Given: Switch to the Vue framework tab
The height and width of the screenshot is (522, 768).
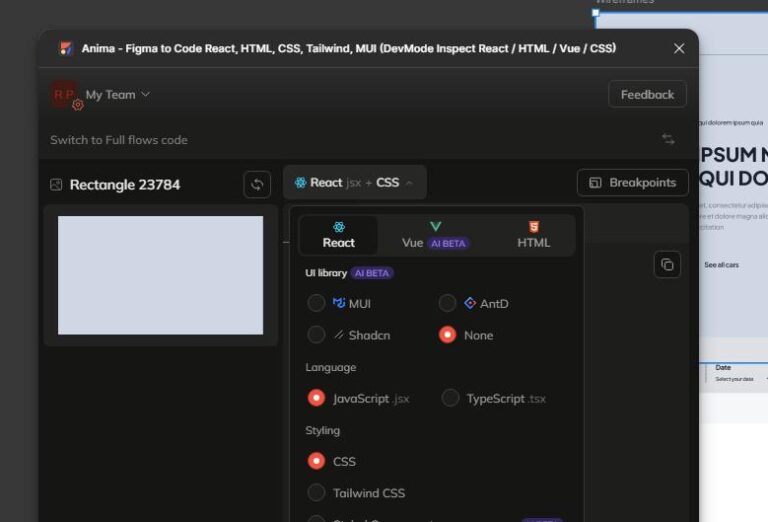Looking at the screenshot, I should pos(435,235).
